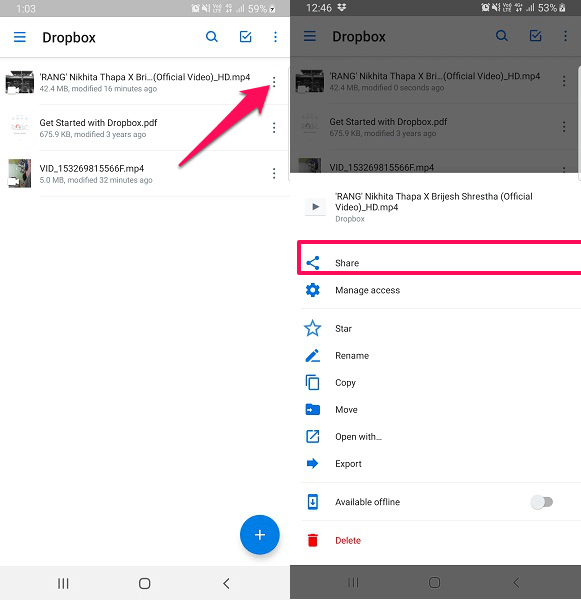Open VID_153269815566F.mp4 thumbnail in left screen
Screen dimensions: 581x600
point(20,173)
